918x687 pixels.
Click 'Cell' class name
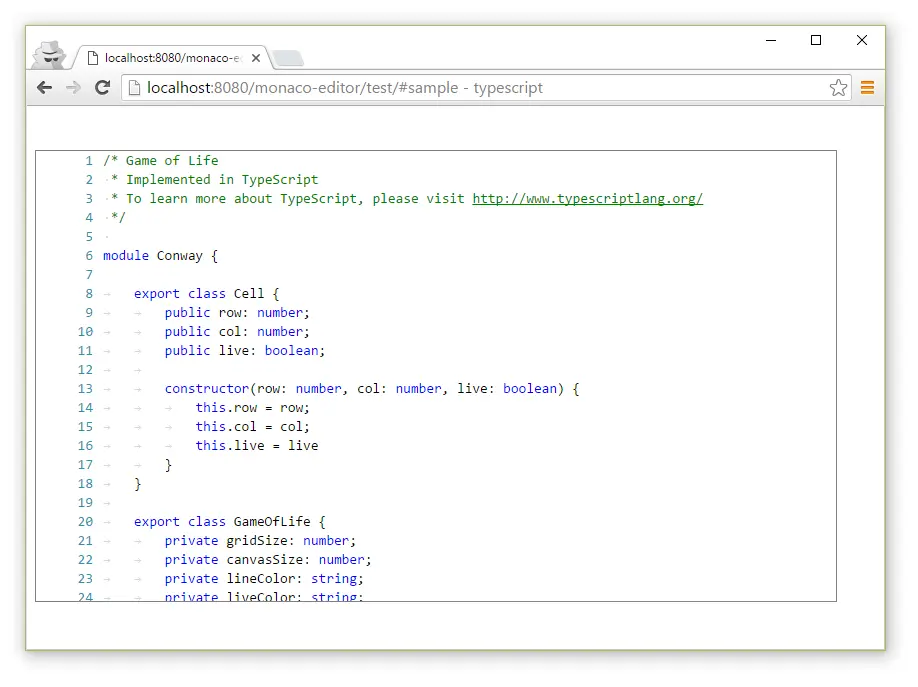249,293
